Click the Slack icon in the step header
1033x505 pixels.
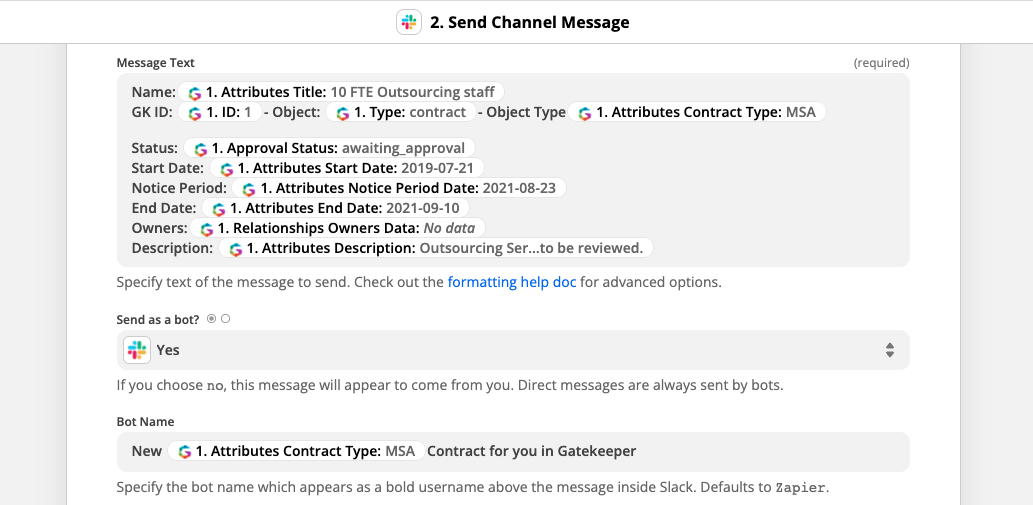pos(408,22)
